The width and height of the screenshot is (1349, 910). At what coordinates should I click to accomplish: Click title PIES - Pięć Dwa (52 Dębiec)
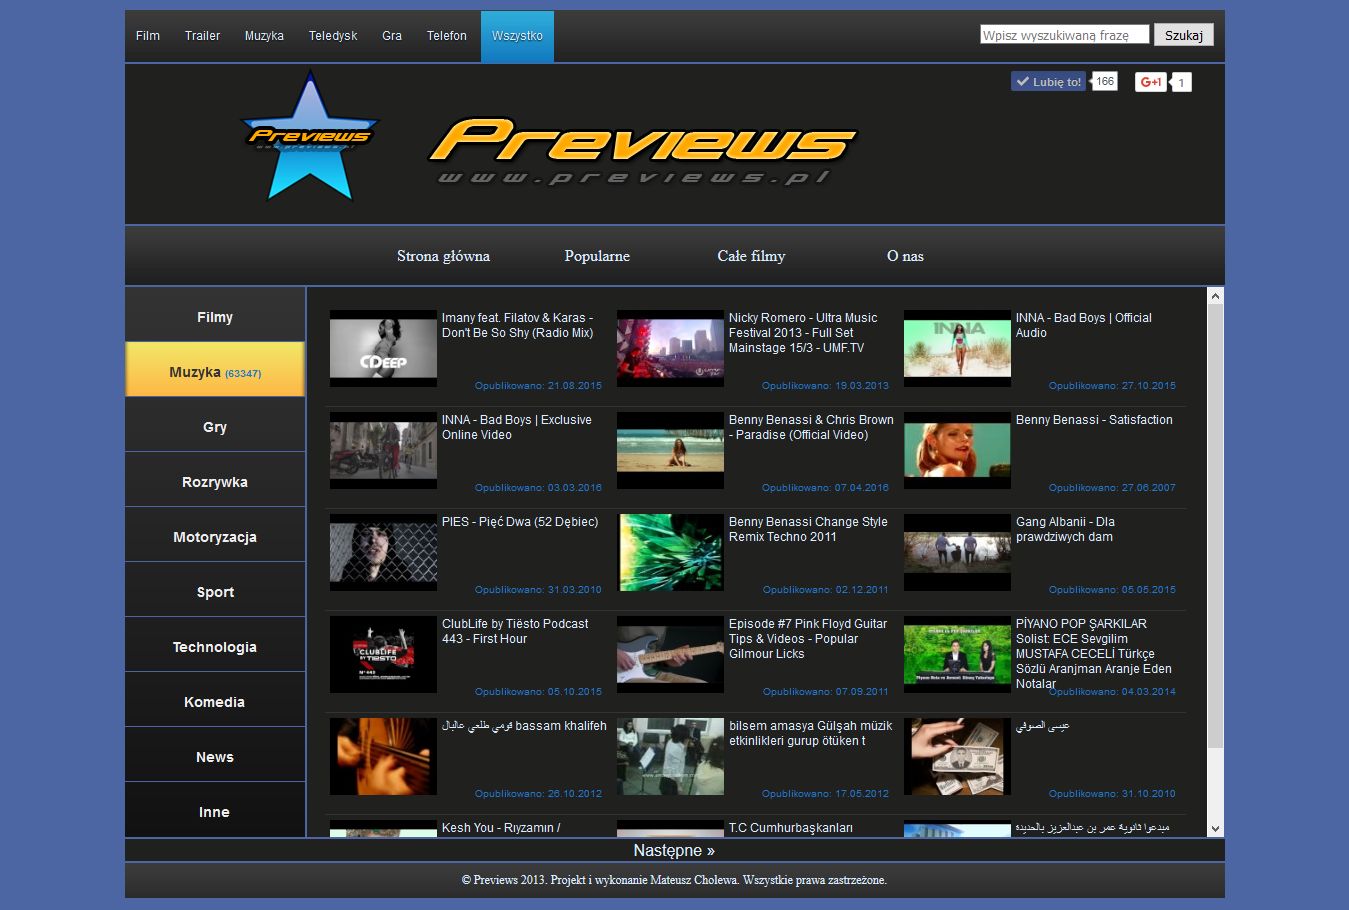point(520,522)
